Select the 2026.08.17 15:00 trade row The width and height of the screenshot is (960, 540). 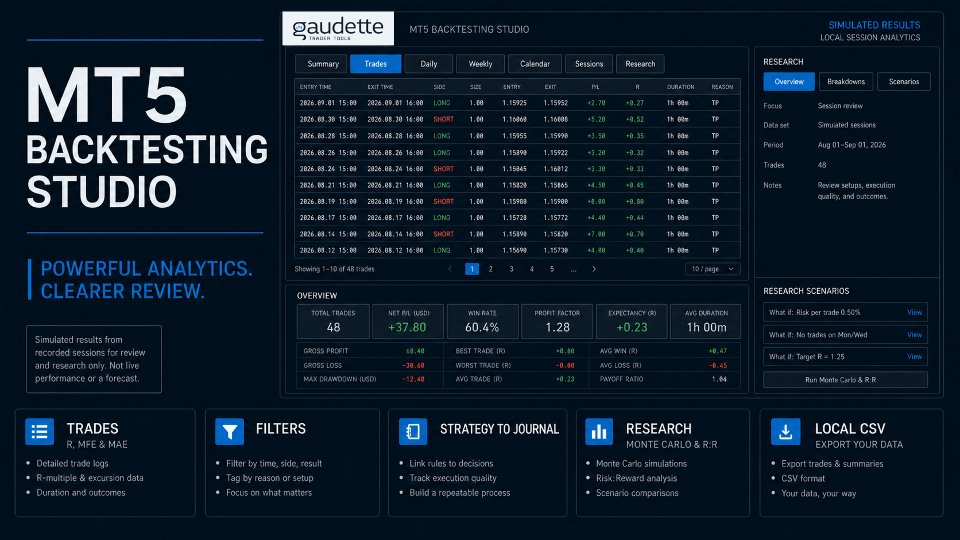coord(517,217)
